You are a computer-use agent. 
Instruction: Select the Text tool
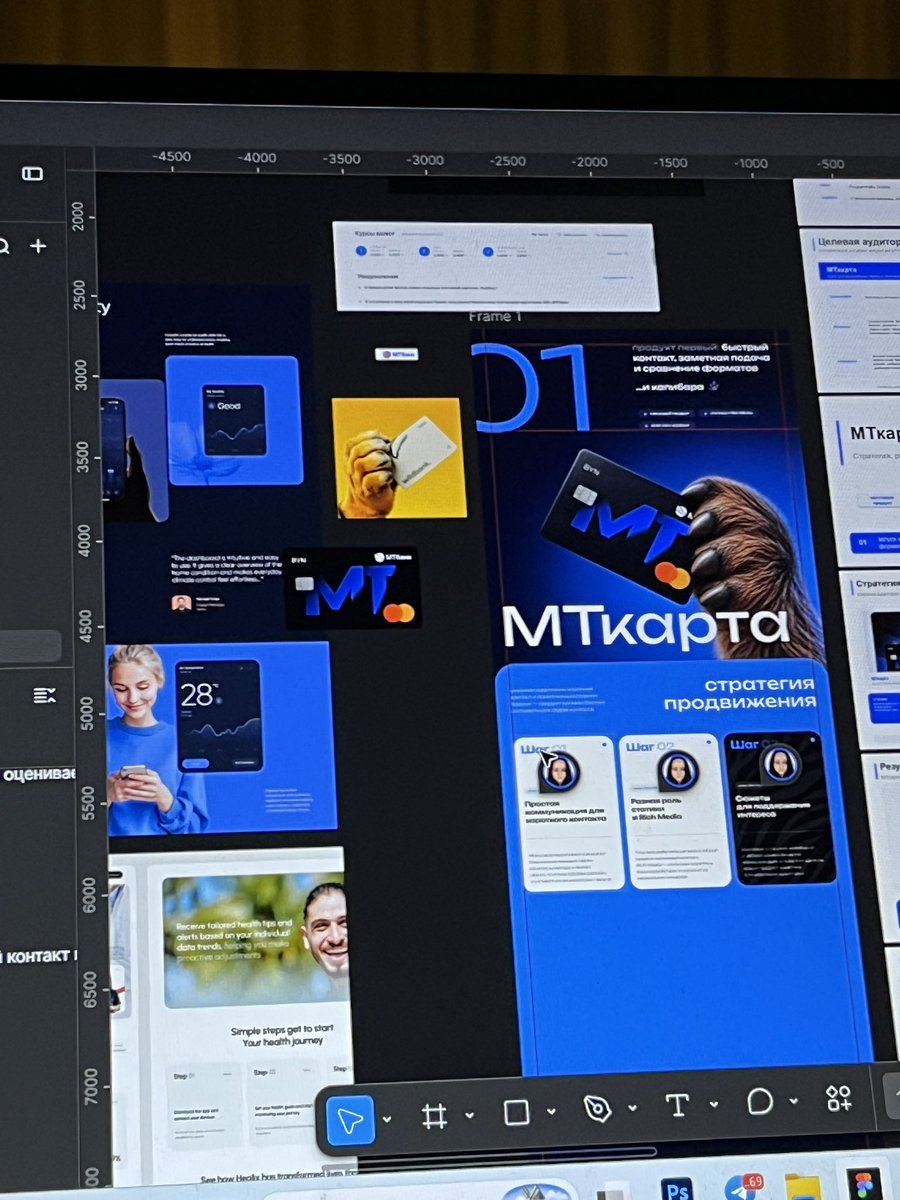pos(677,1105)
